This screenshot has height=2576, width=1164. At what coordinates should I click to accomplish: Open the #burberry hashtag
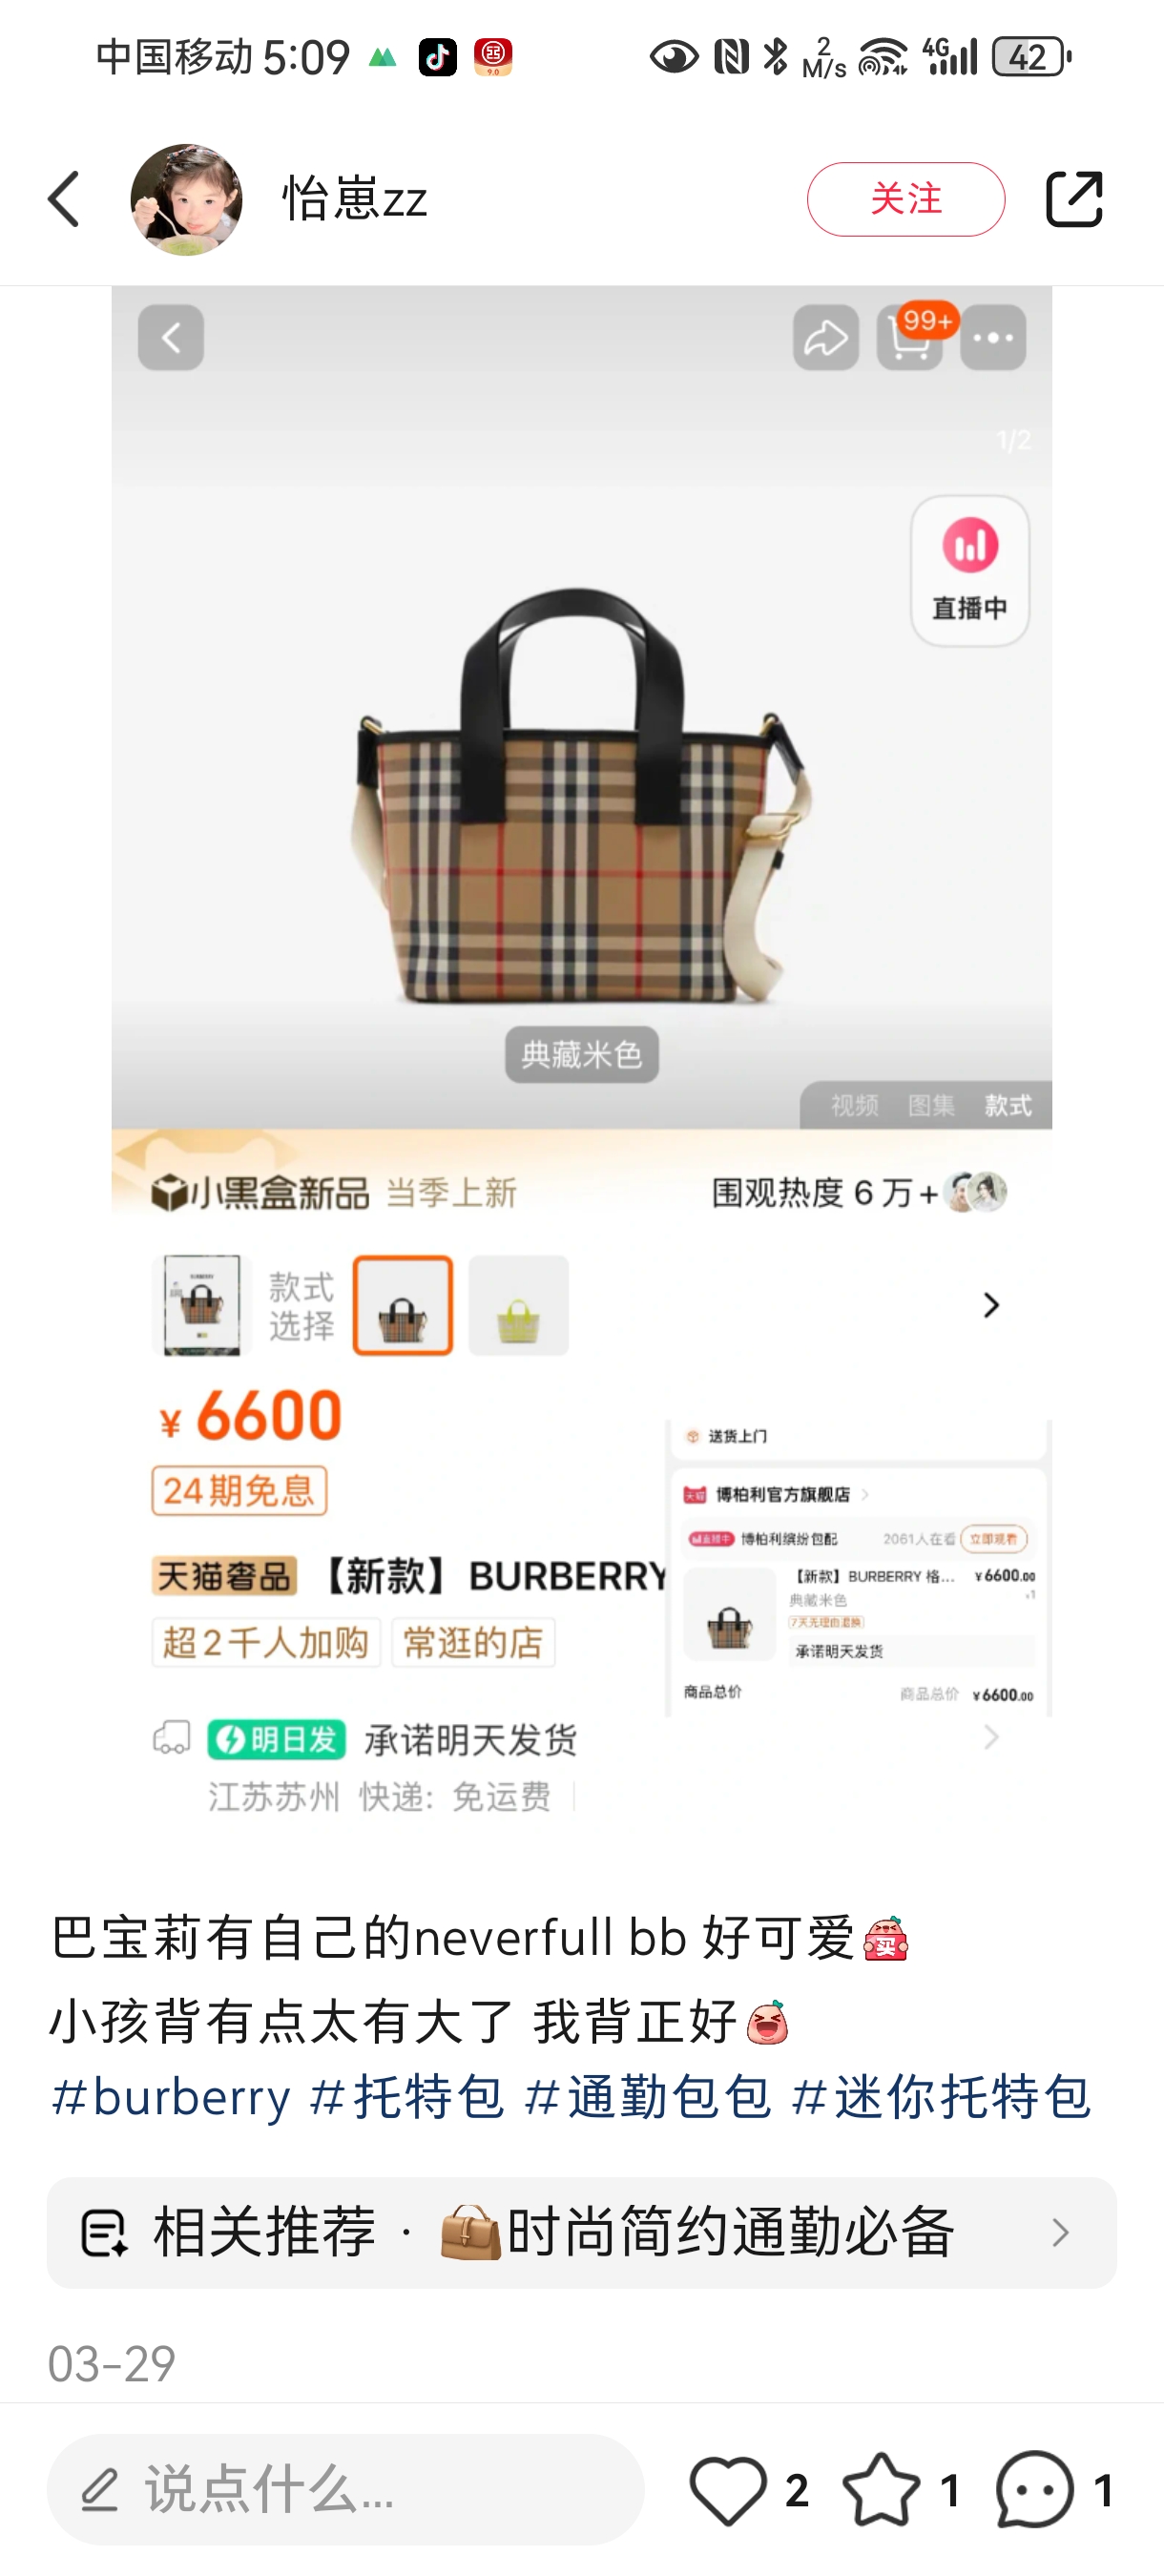coord(171,2097)
